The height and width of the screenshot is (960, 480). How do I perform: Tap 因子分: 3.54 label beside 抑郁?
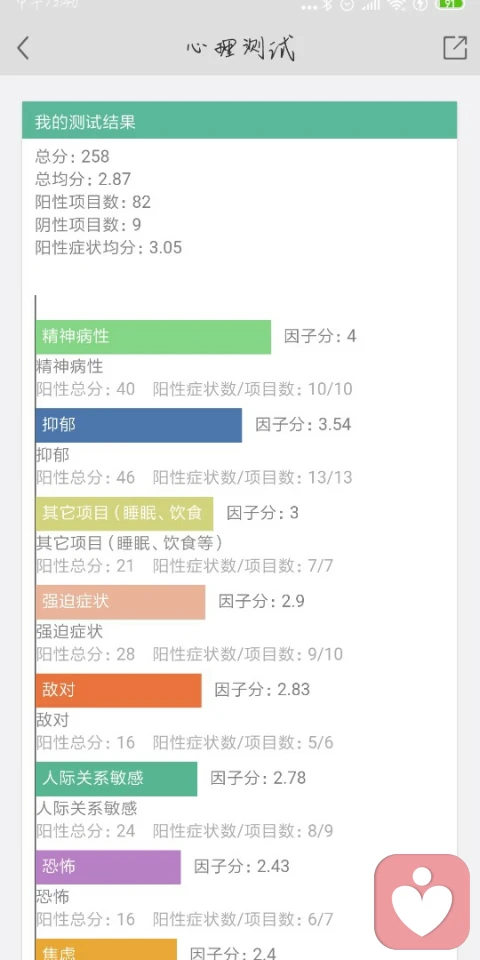[x=303, y=424]
